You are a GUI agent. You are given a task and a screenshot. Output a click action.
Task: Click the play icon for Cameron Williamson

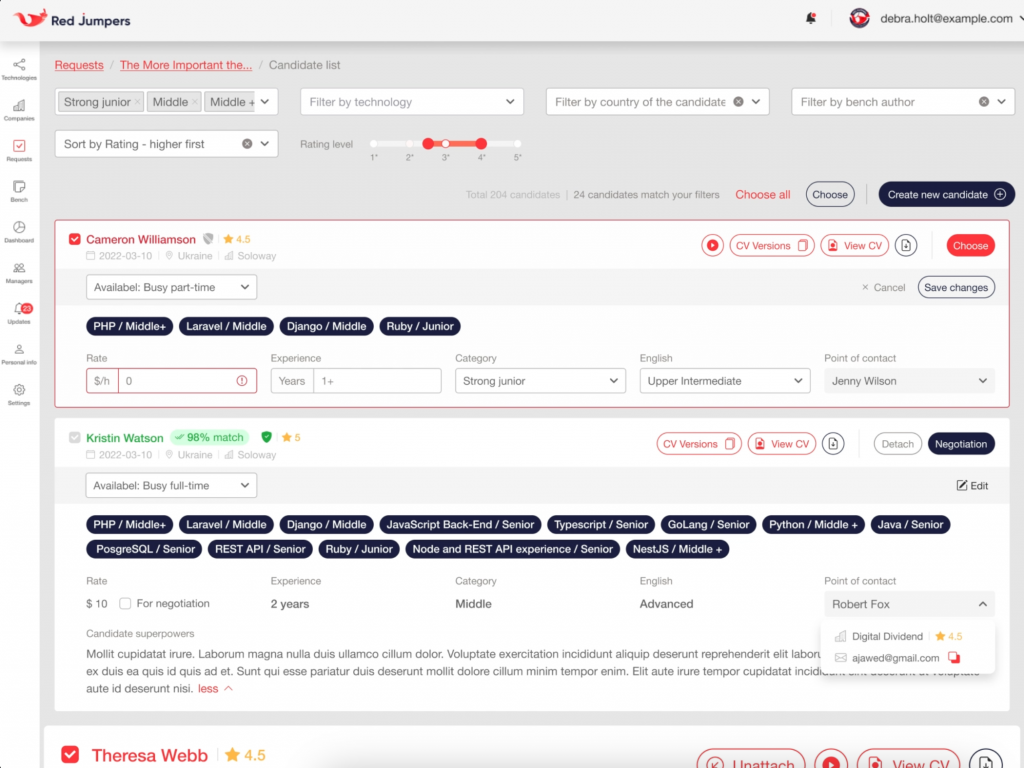click(x=712, y=245)
